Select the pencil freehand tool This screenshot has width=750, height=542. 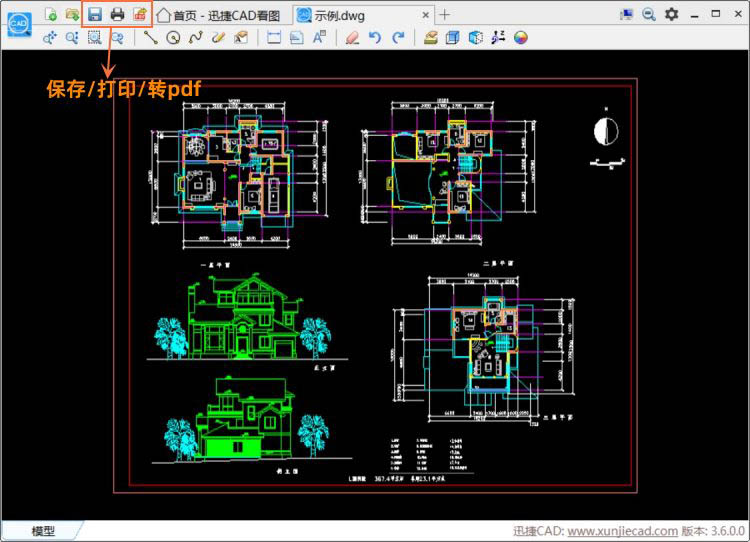(218, 37)
